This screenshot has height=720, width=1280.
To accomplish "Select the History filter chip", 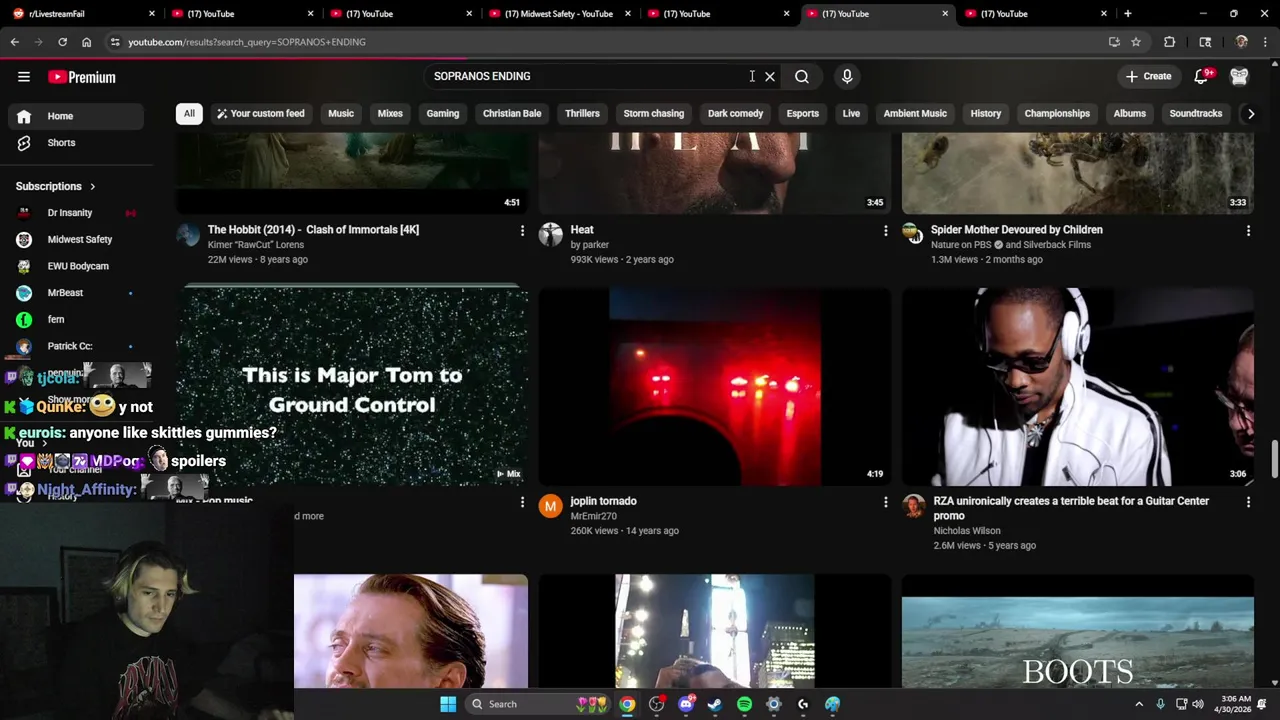I will pyautogui.click(x=986, y=113).
